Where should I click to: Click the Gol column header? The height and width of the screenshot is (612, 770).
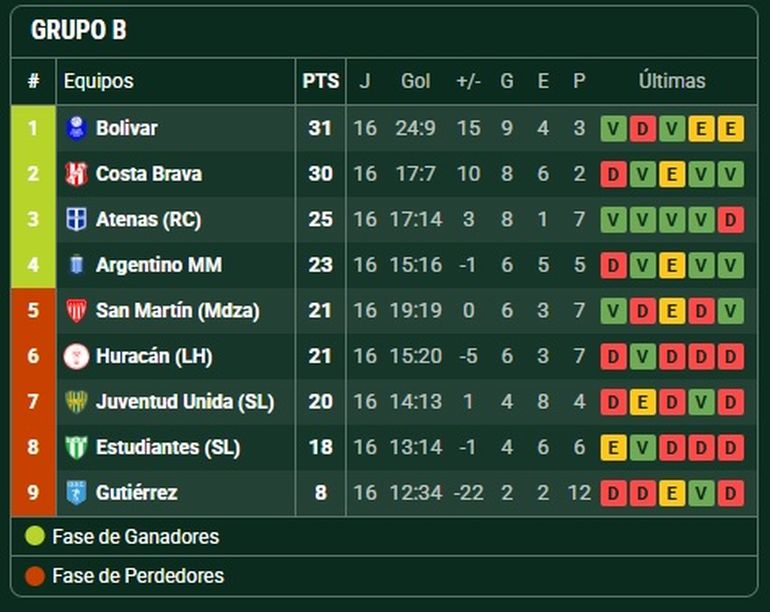tap(415, 81)
